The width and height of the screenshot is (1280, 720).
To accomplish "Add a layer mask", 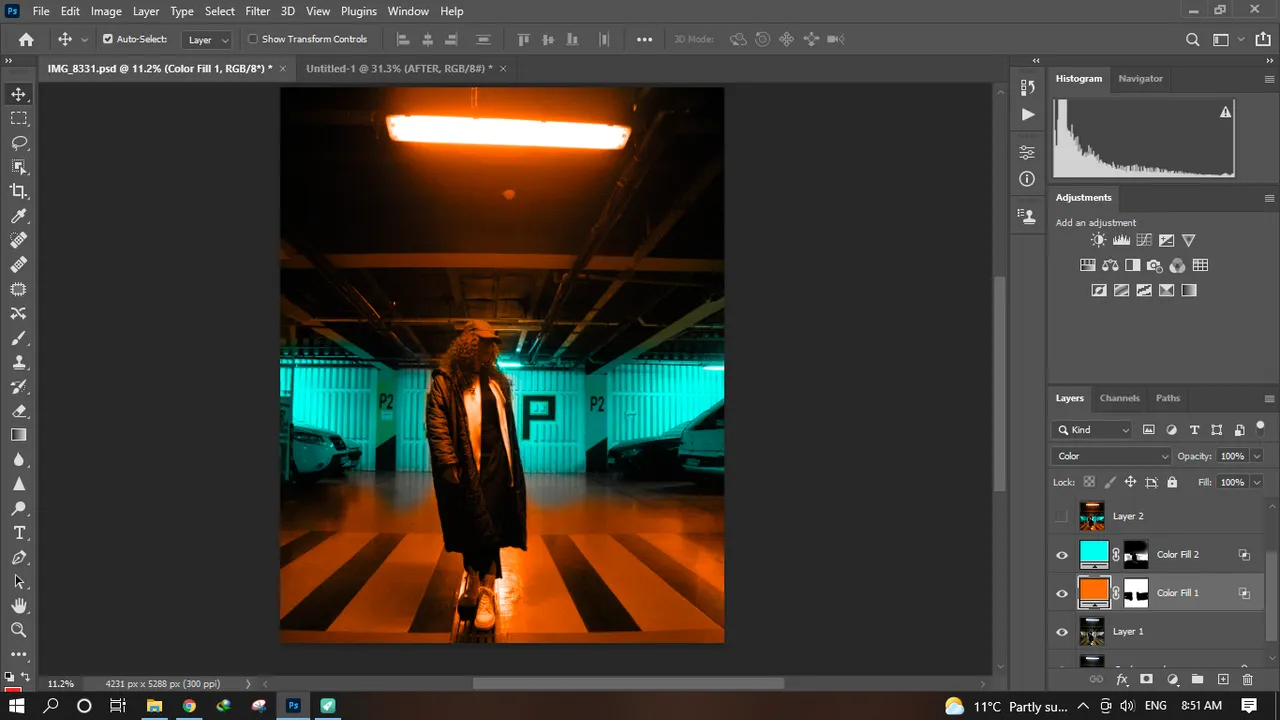I will pyautogui.click(x=1146, y=680).
